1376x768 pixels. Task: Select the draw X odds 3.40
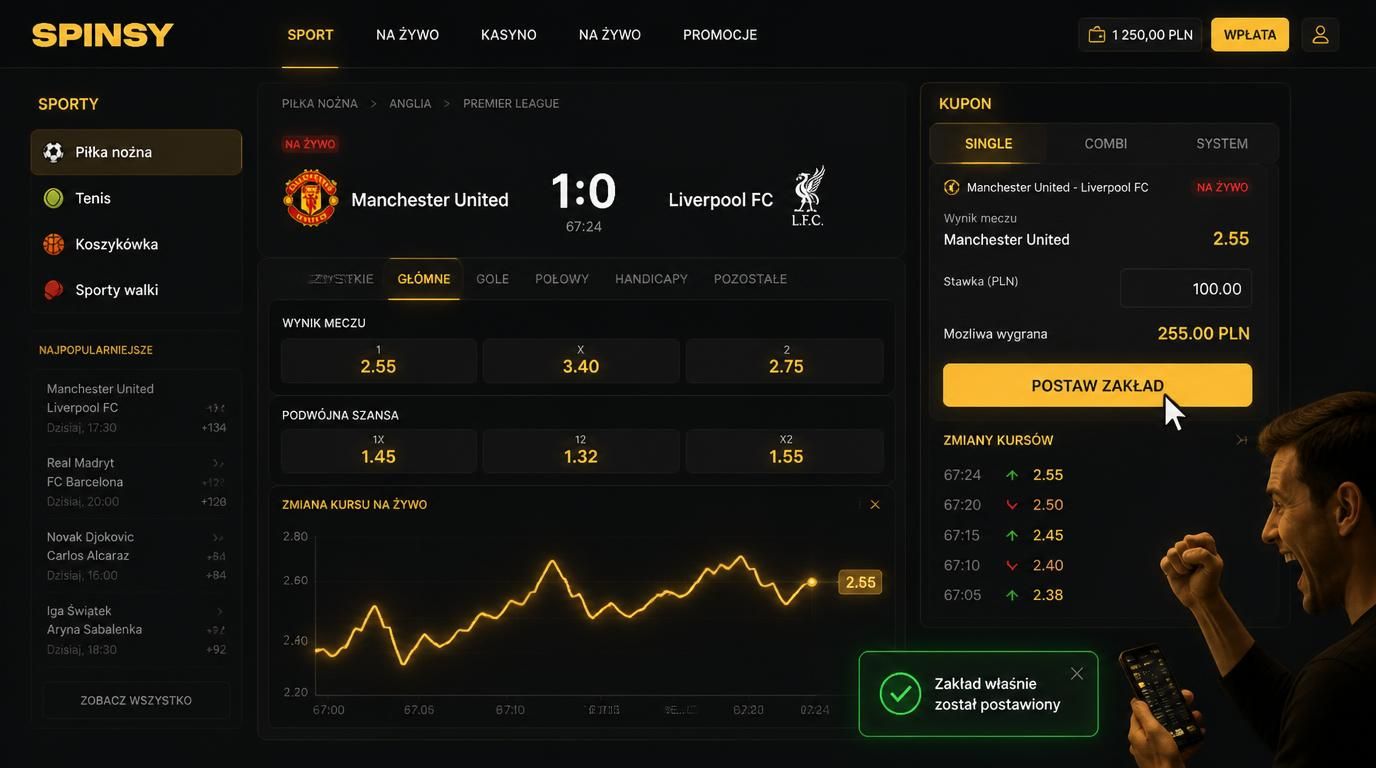coord(581,361)
